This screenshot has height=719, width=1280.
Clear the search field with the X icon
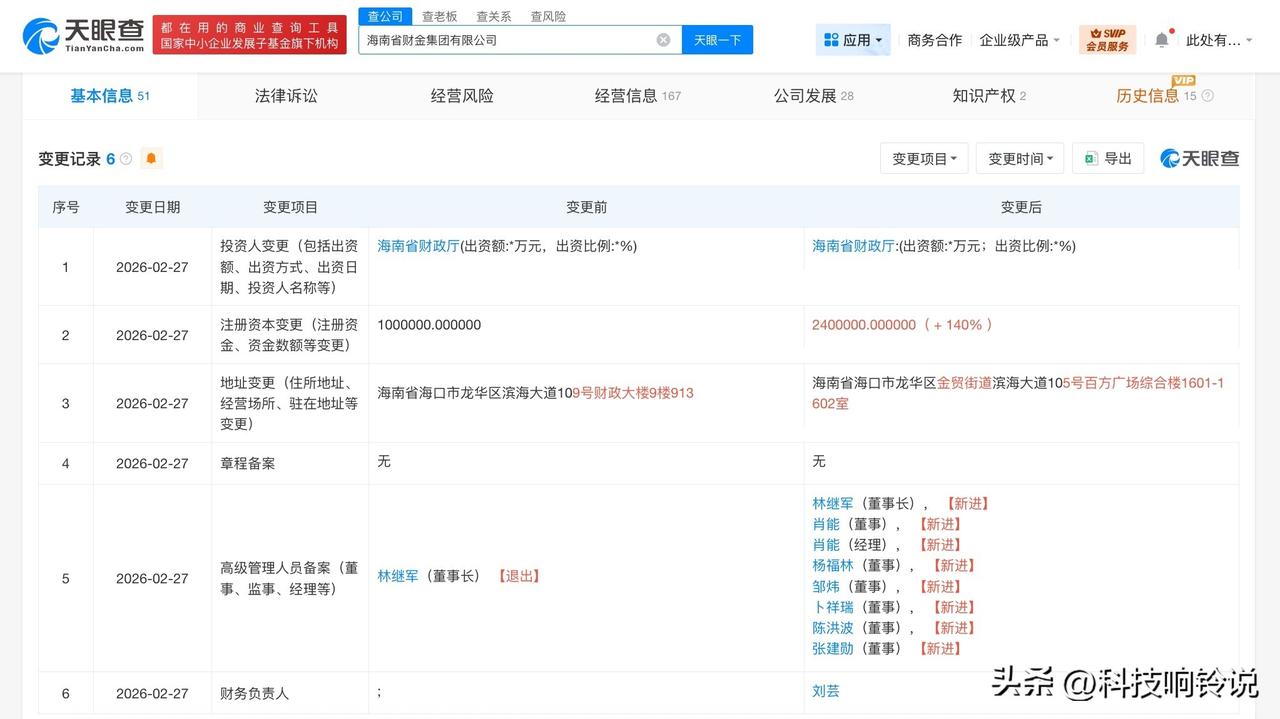[x=663, y=40]
